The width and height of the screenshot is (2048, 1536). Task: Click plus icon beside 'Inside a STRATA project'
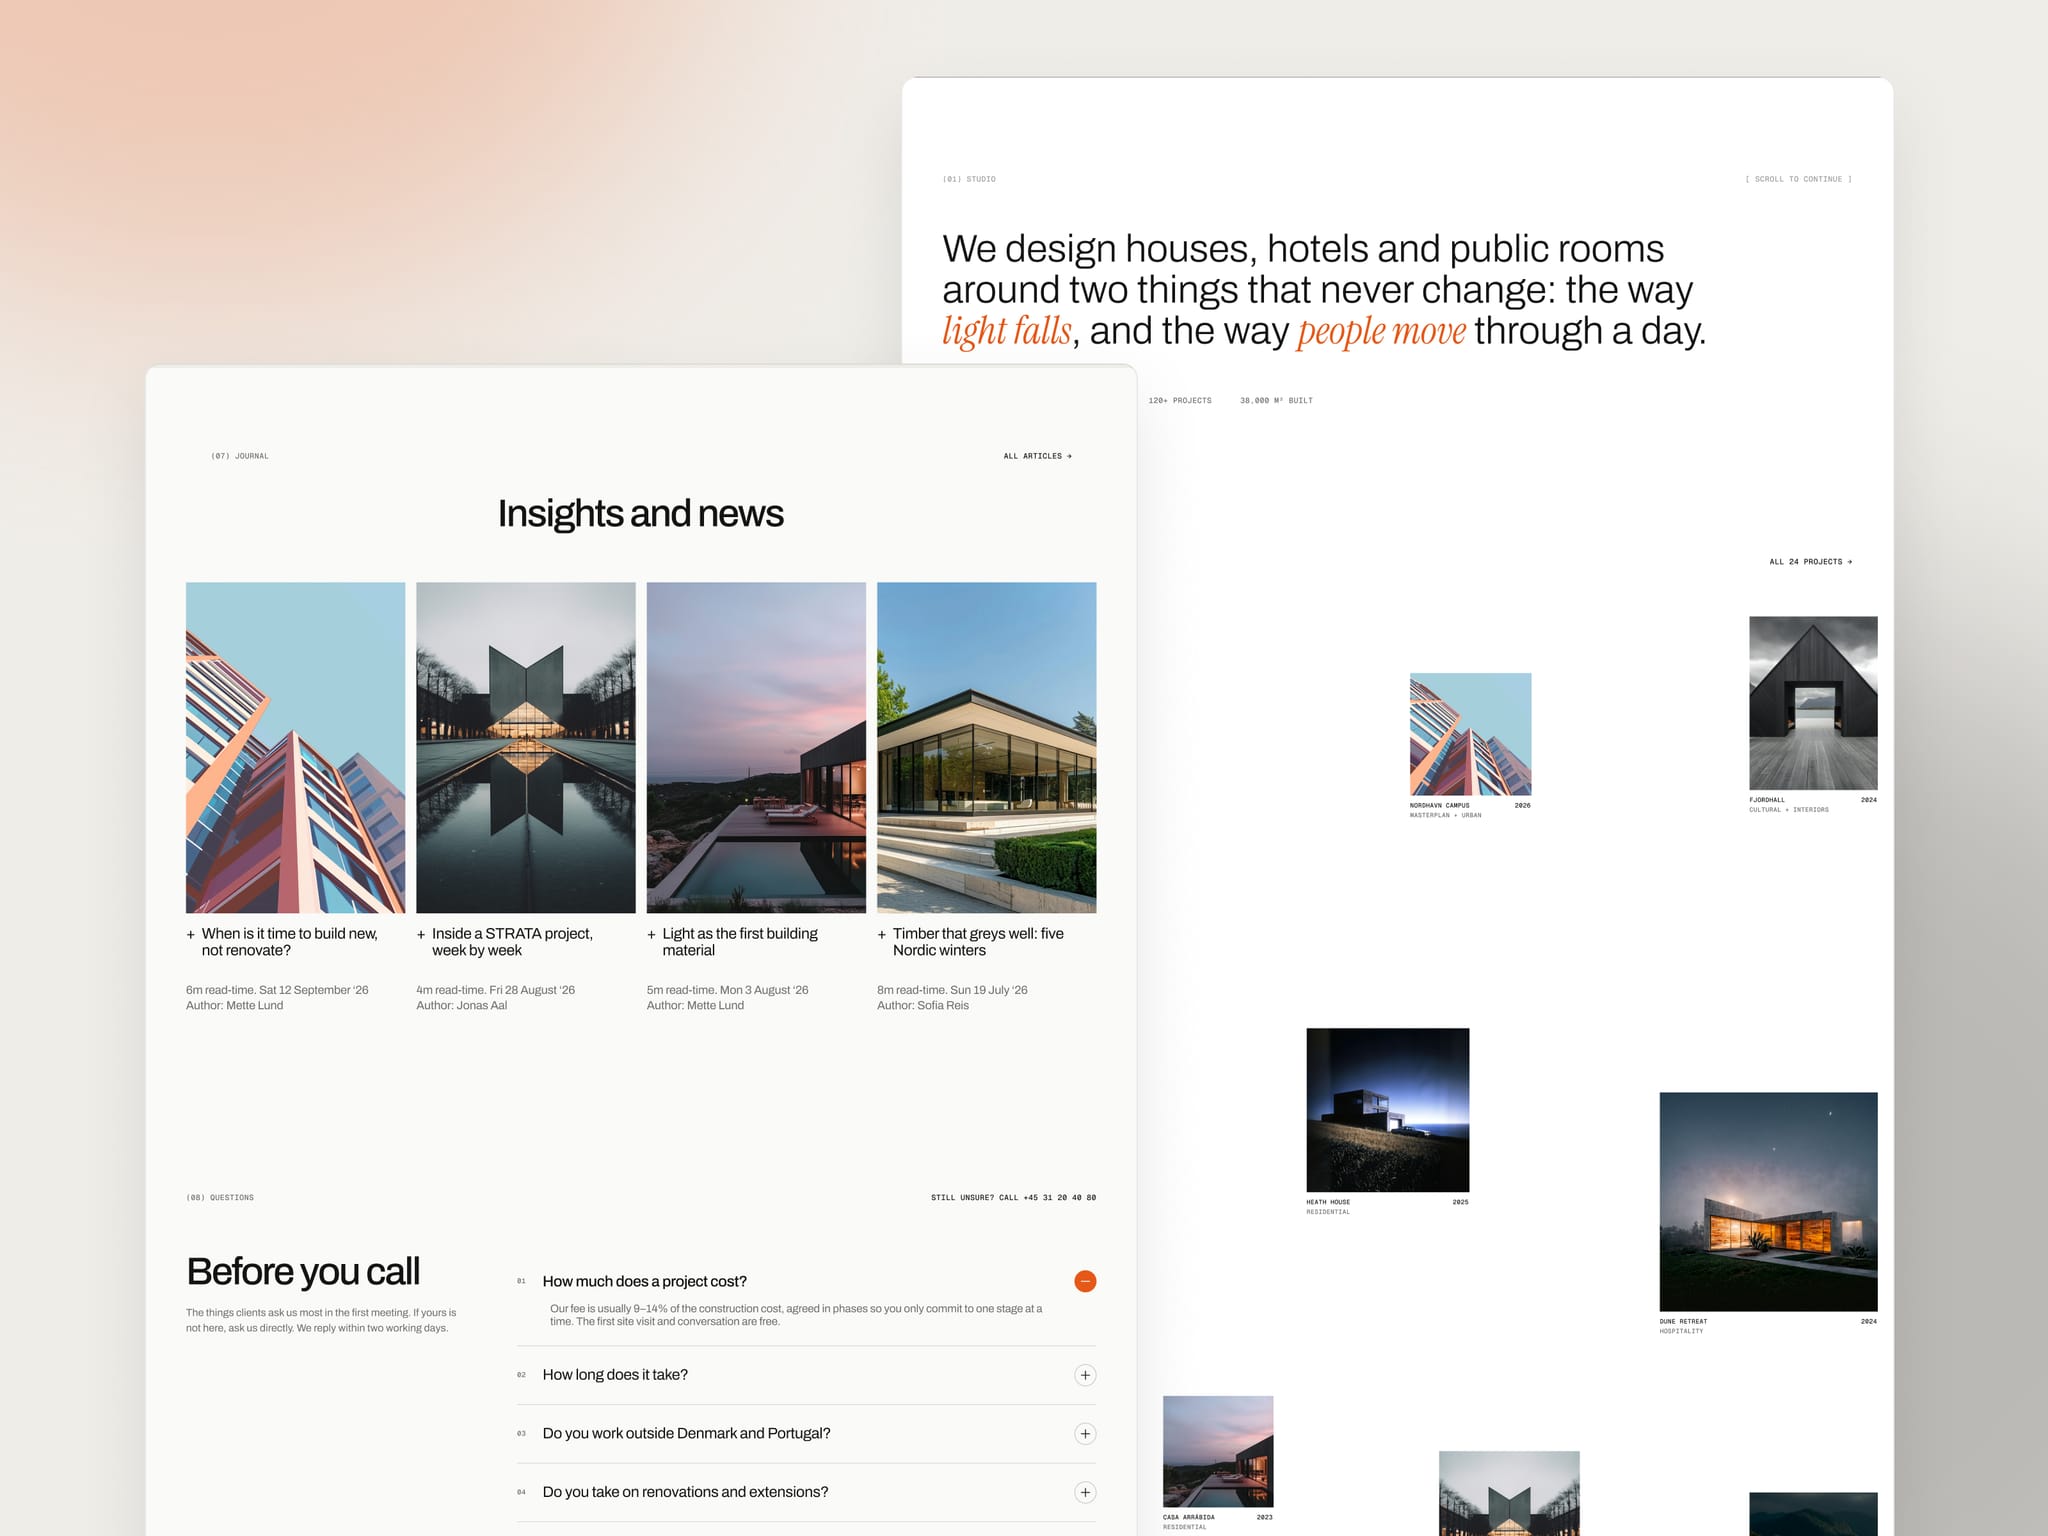point(421,935)
